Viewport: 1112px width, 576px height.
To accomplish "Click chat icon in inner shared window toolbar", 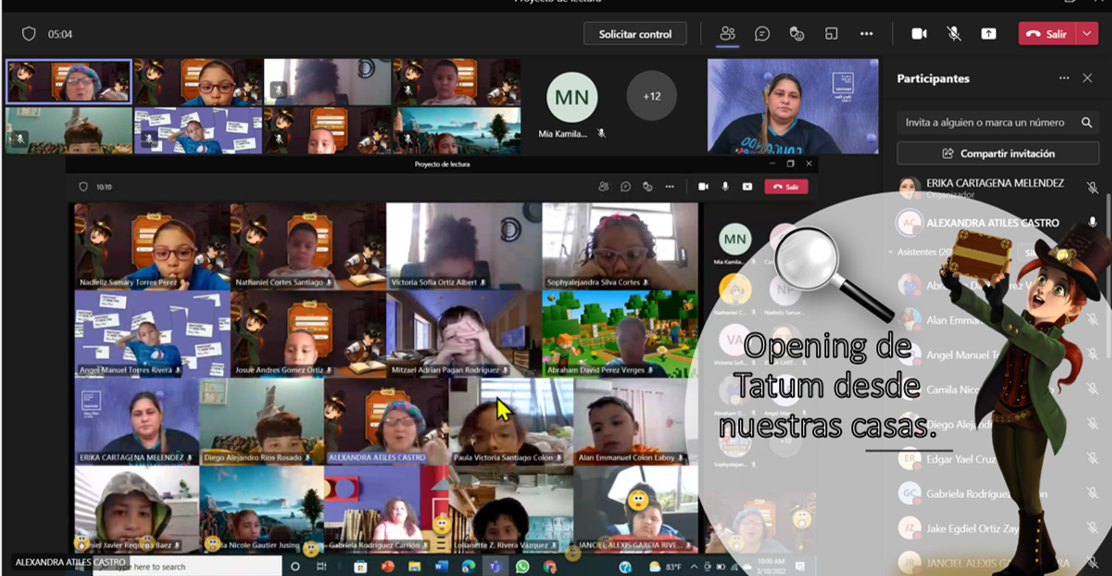I will pos(626,187).
